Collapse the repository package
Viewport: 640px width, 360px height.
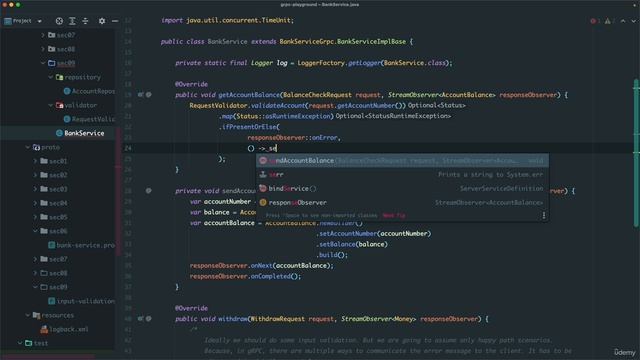pos(51,77)
